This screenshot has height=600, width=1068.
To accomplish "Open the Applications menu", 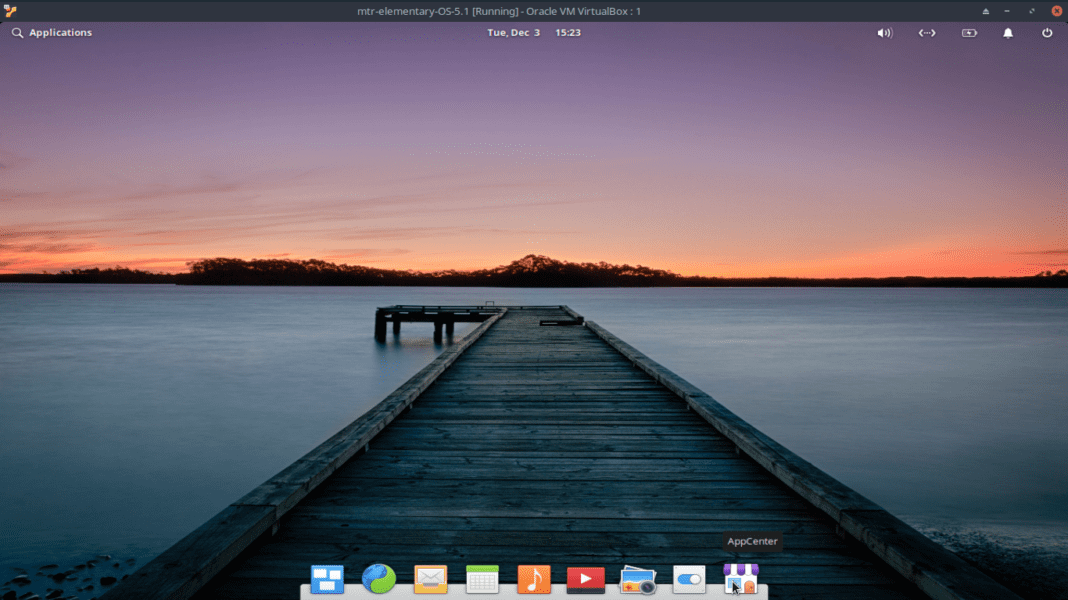I will (60, 32).
